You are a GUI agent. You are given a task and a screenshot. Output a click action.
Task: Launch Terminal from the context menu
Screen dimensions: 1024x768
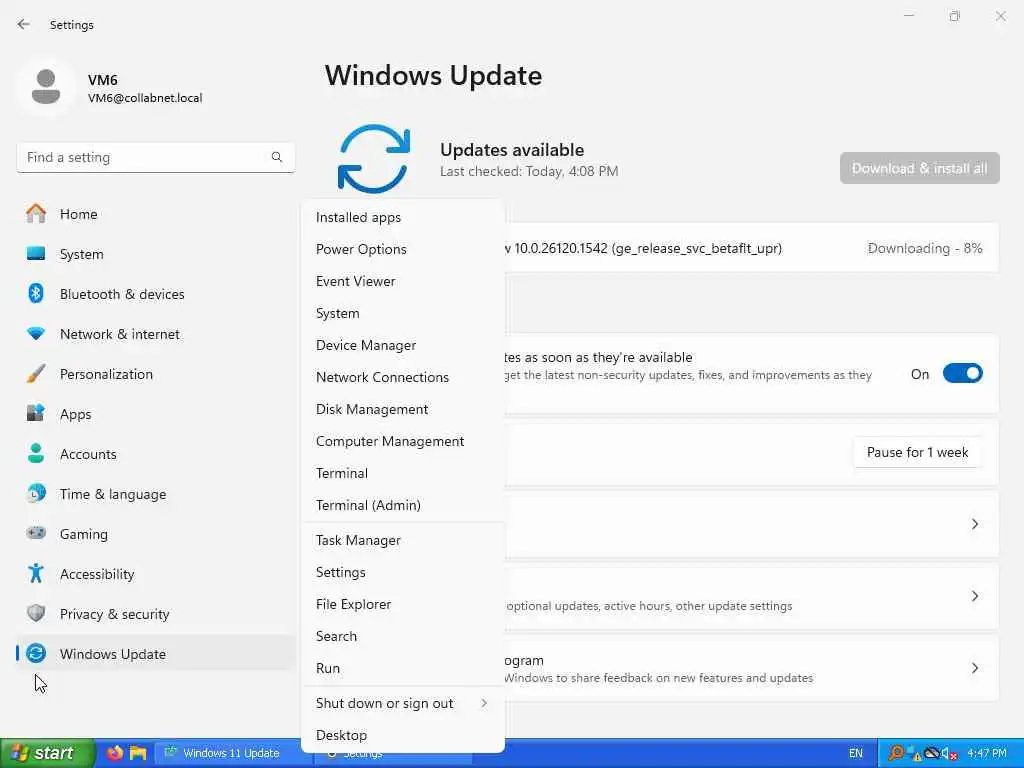403,473
